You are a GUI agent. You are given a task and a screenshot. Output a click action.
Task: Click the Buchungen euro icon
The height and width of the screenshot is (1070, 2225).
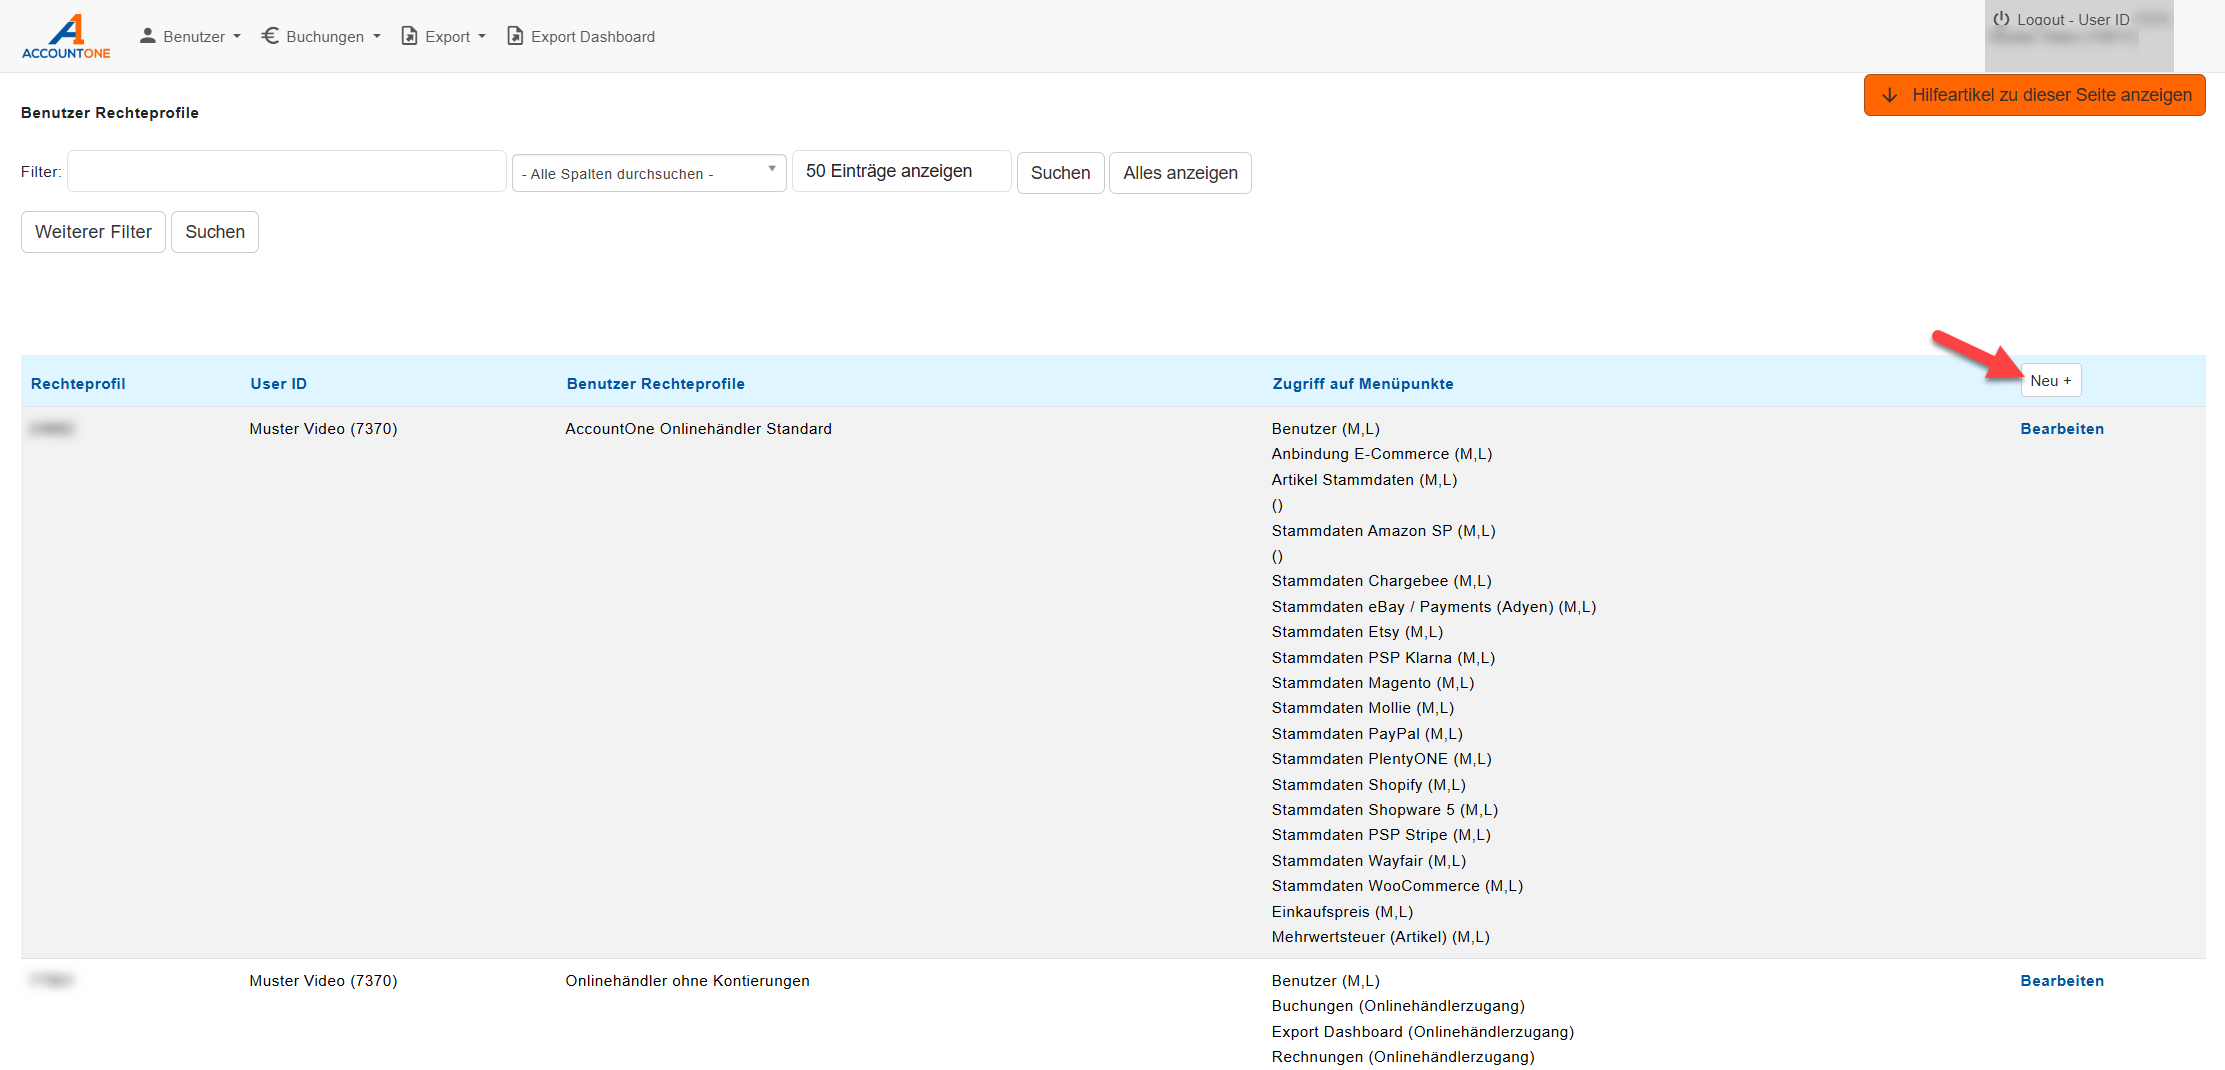270,36
